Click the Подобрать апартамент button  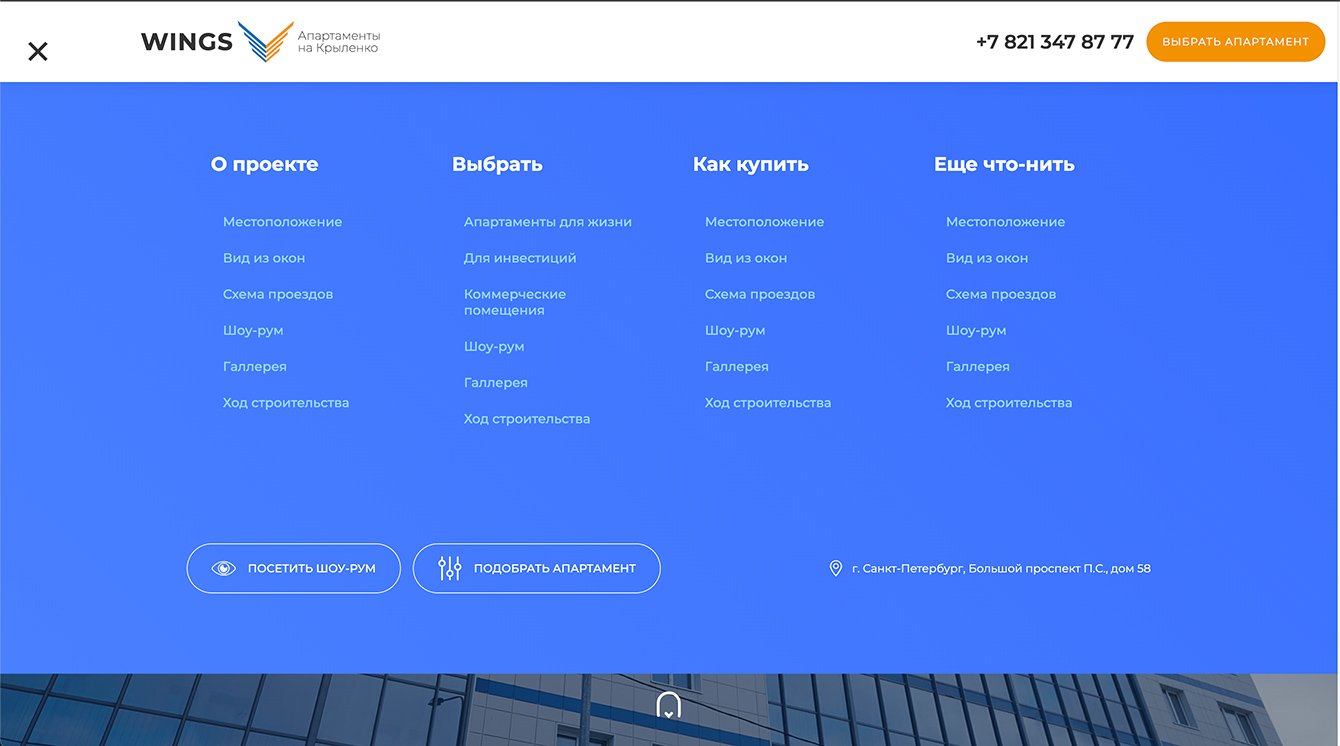point(536,568)
